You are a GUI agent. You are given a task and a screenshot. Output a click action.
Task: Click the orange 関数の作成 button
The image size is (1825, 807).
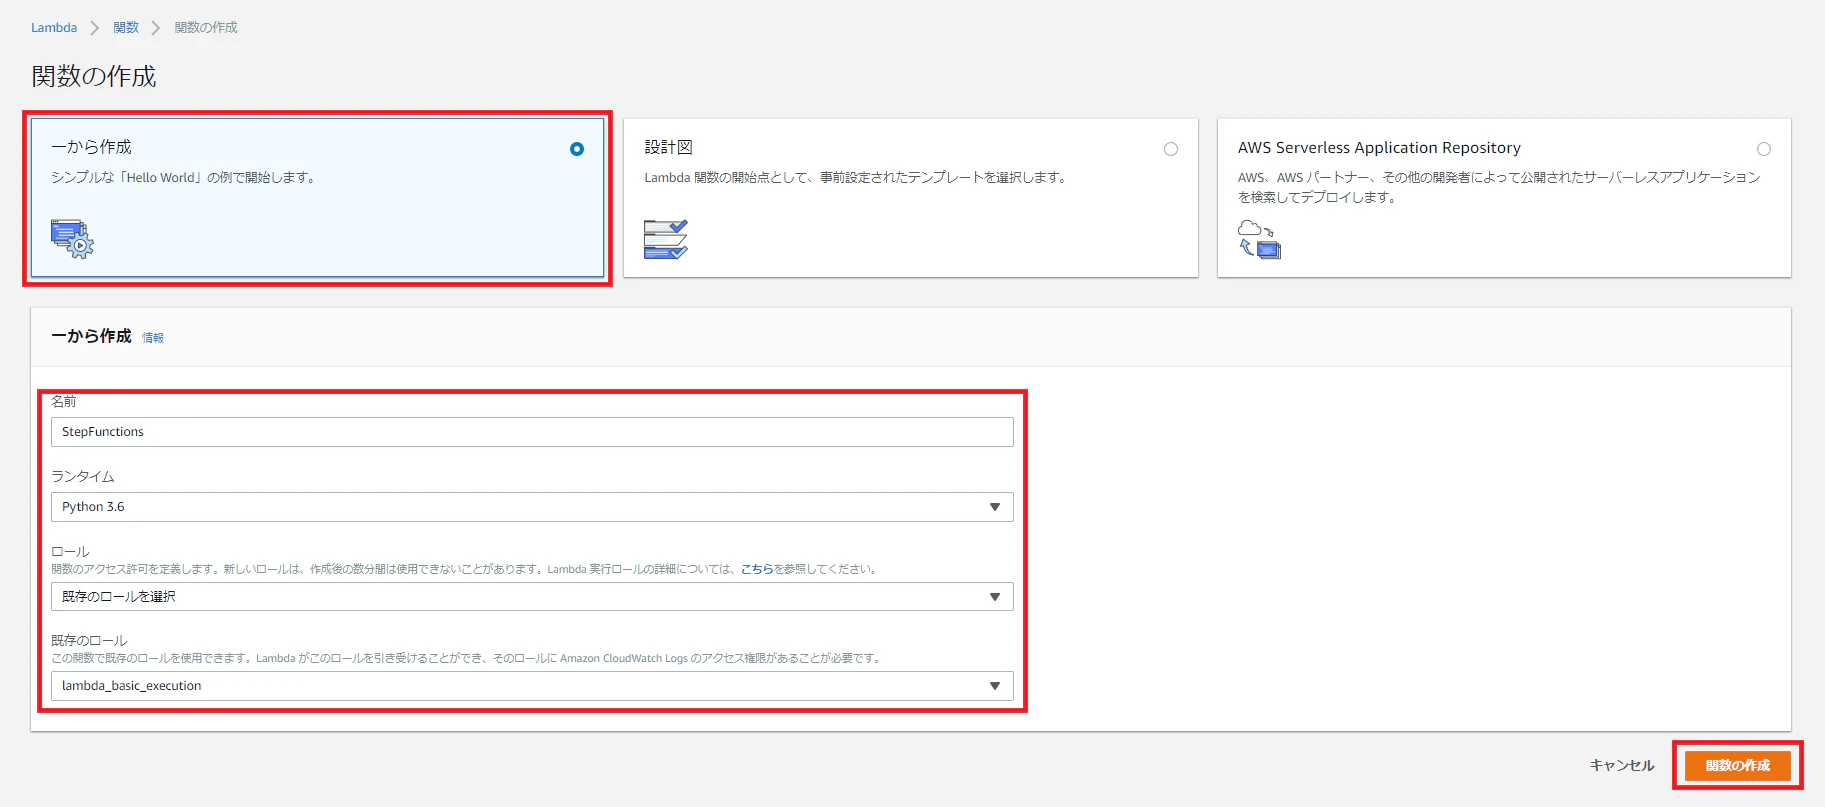point(1738,765)
